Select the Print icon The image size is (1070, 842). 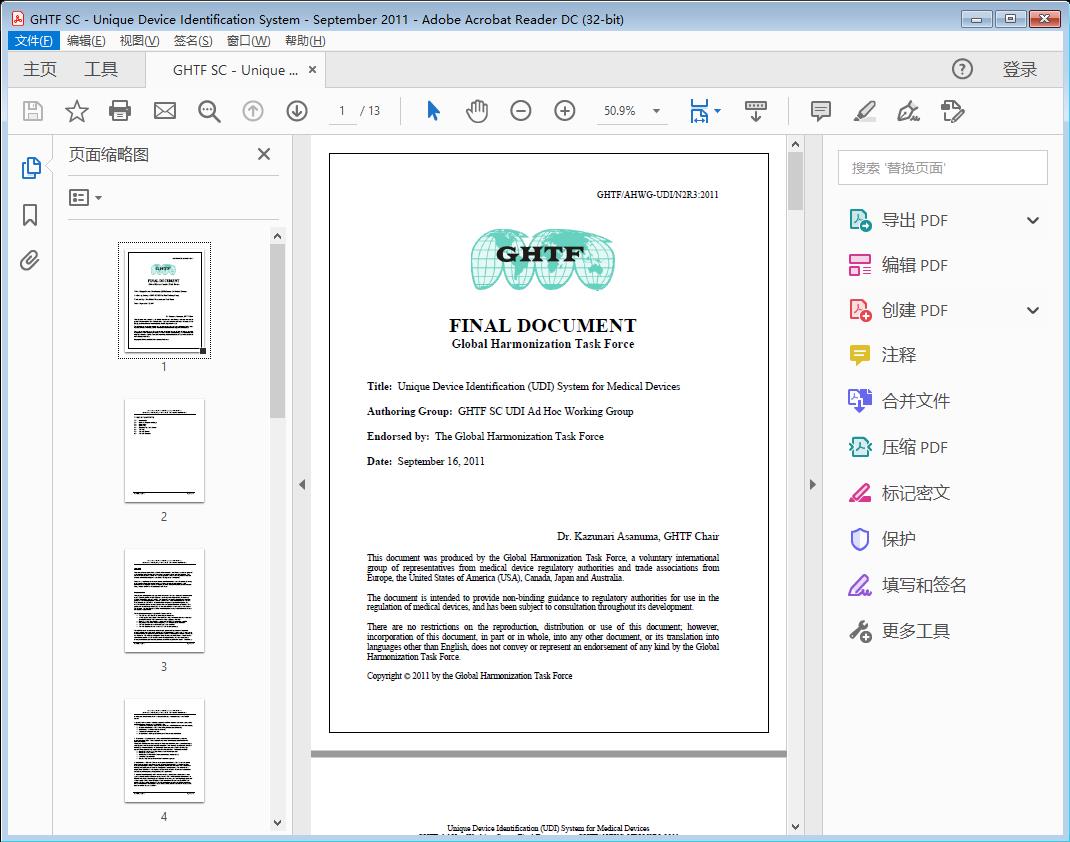coord(120,111)
